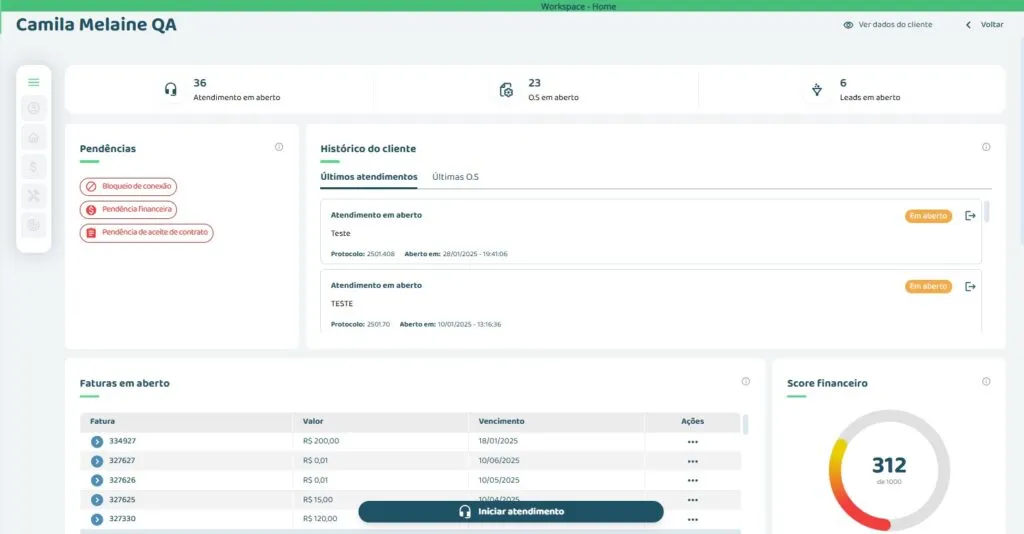The width and height of the screenshot is (1024, 534).
Task: Click the Camila Melaine QA title
Action: coord(96,25)
